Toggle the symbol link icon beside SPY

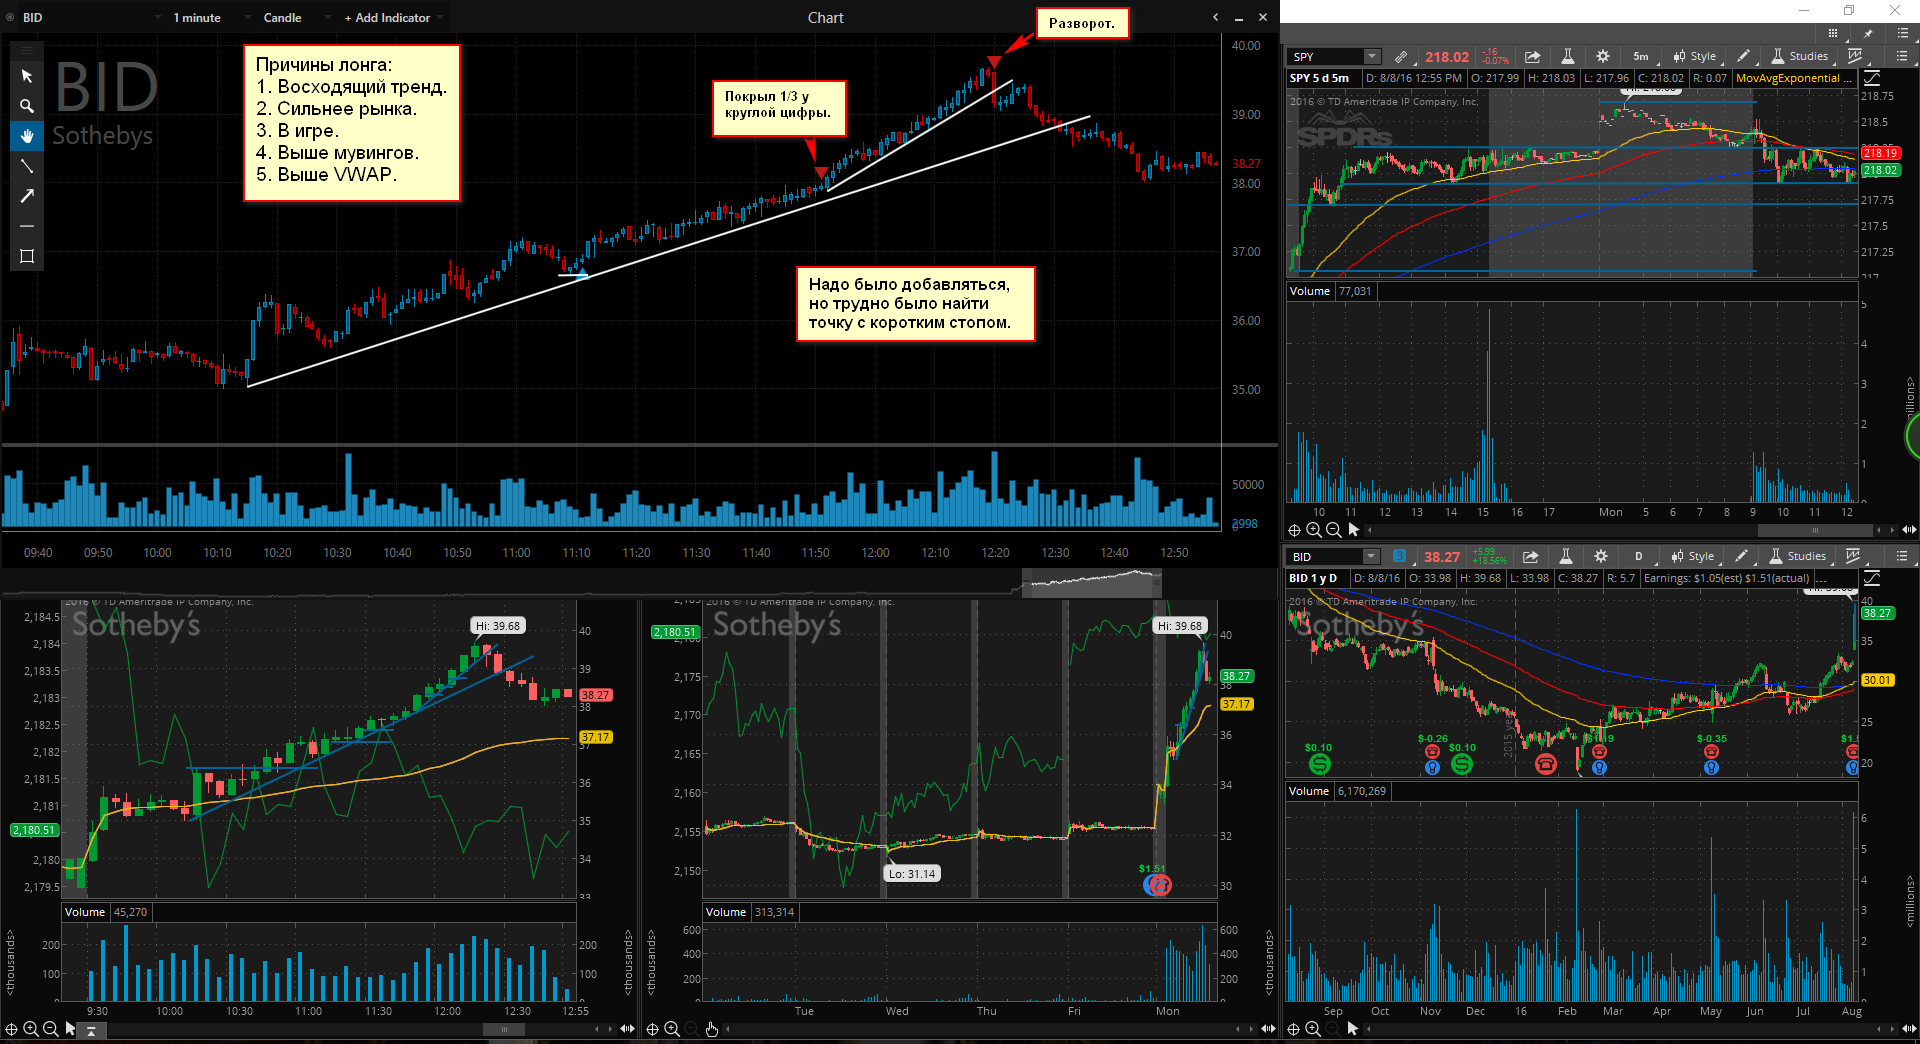click(x=1401, y=57)
